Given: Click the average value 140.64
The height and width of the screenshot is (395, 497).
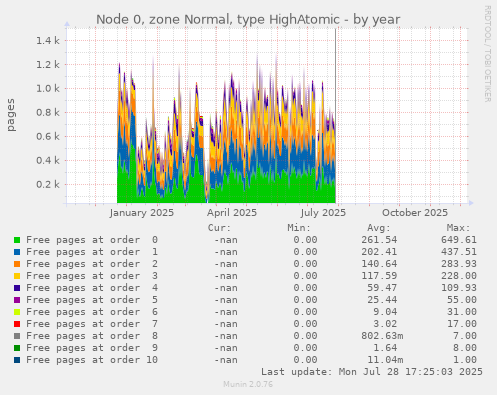Looking at the screenshot, I should [379, 264].
